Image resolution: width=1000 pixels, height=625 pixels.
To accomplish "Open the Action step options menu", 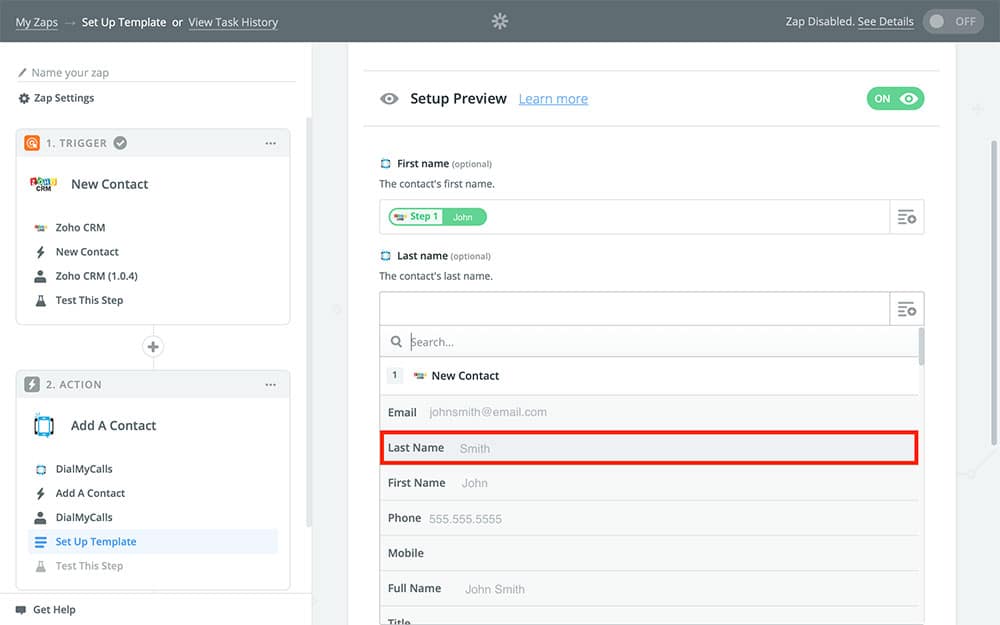I will 271,385.
